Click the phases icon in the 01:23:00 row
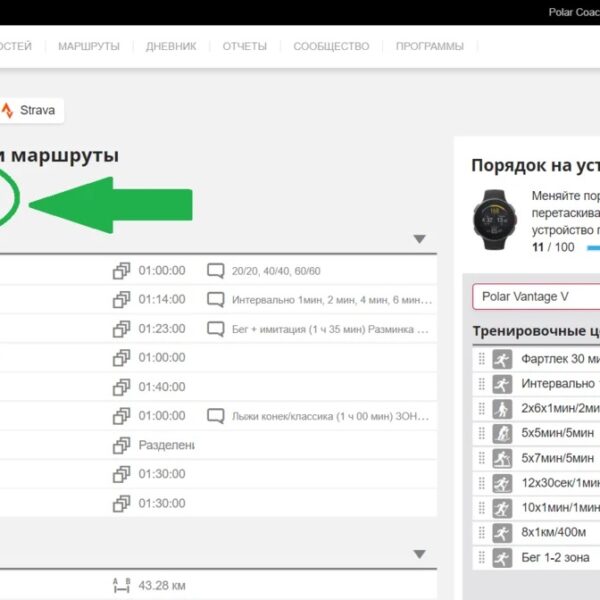The width and height of the screenshot is (600, 600). 122,329
